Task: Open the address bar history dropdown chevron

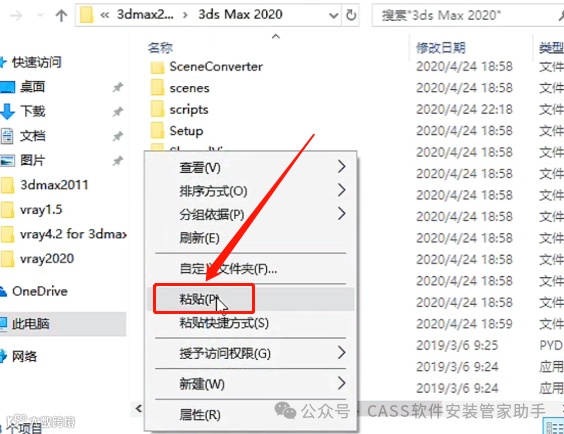Action: point(333,15)
